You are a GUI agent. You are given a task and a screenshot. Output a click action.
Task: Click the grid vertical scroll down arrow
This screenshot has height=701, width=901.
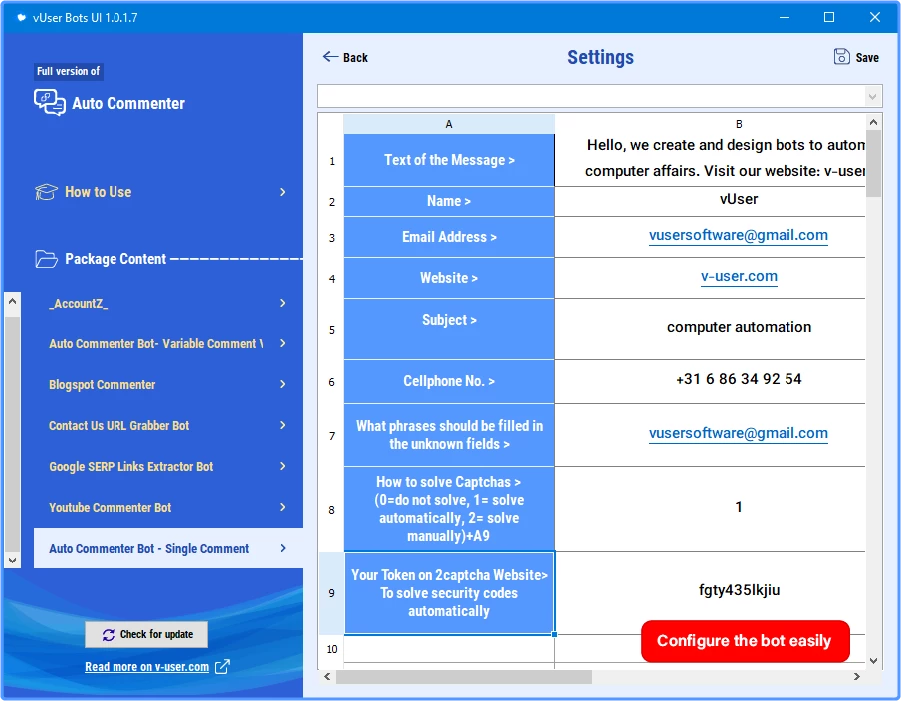click(x=873, y=661)
